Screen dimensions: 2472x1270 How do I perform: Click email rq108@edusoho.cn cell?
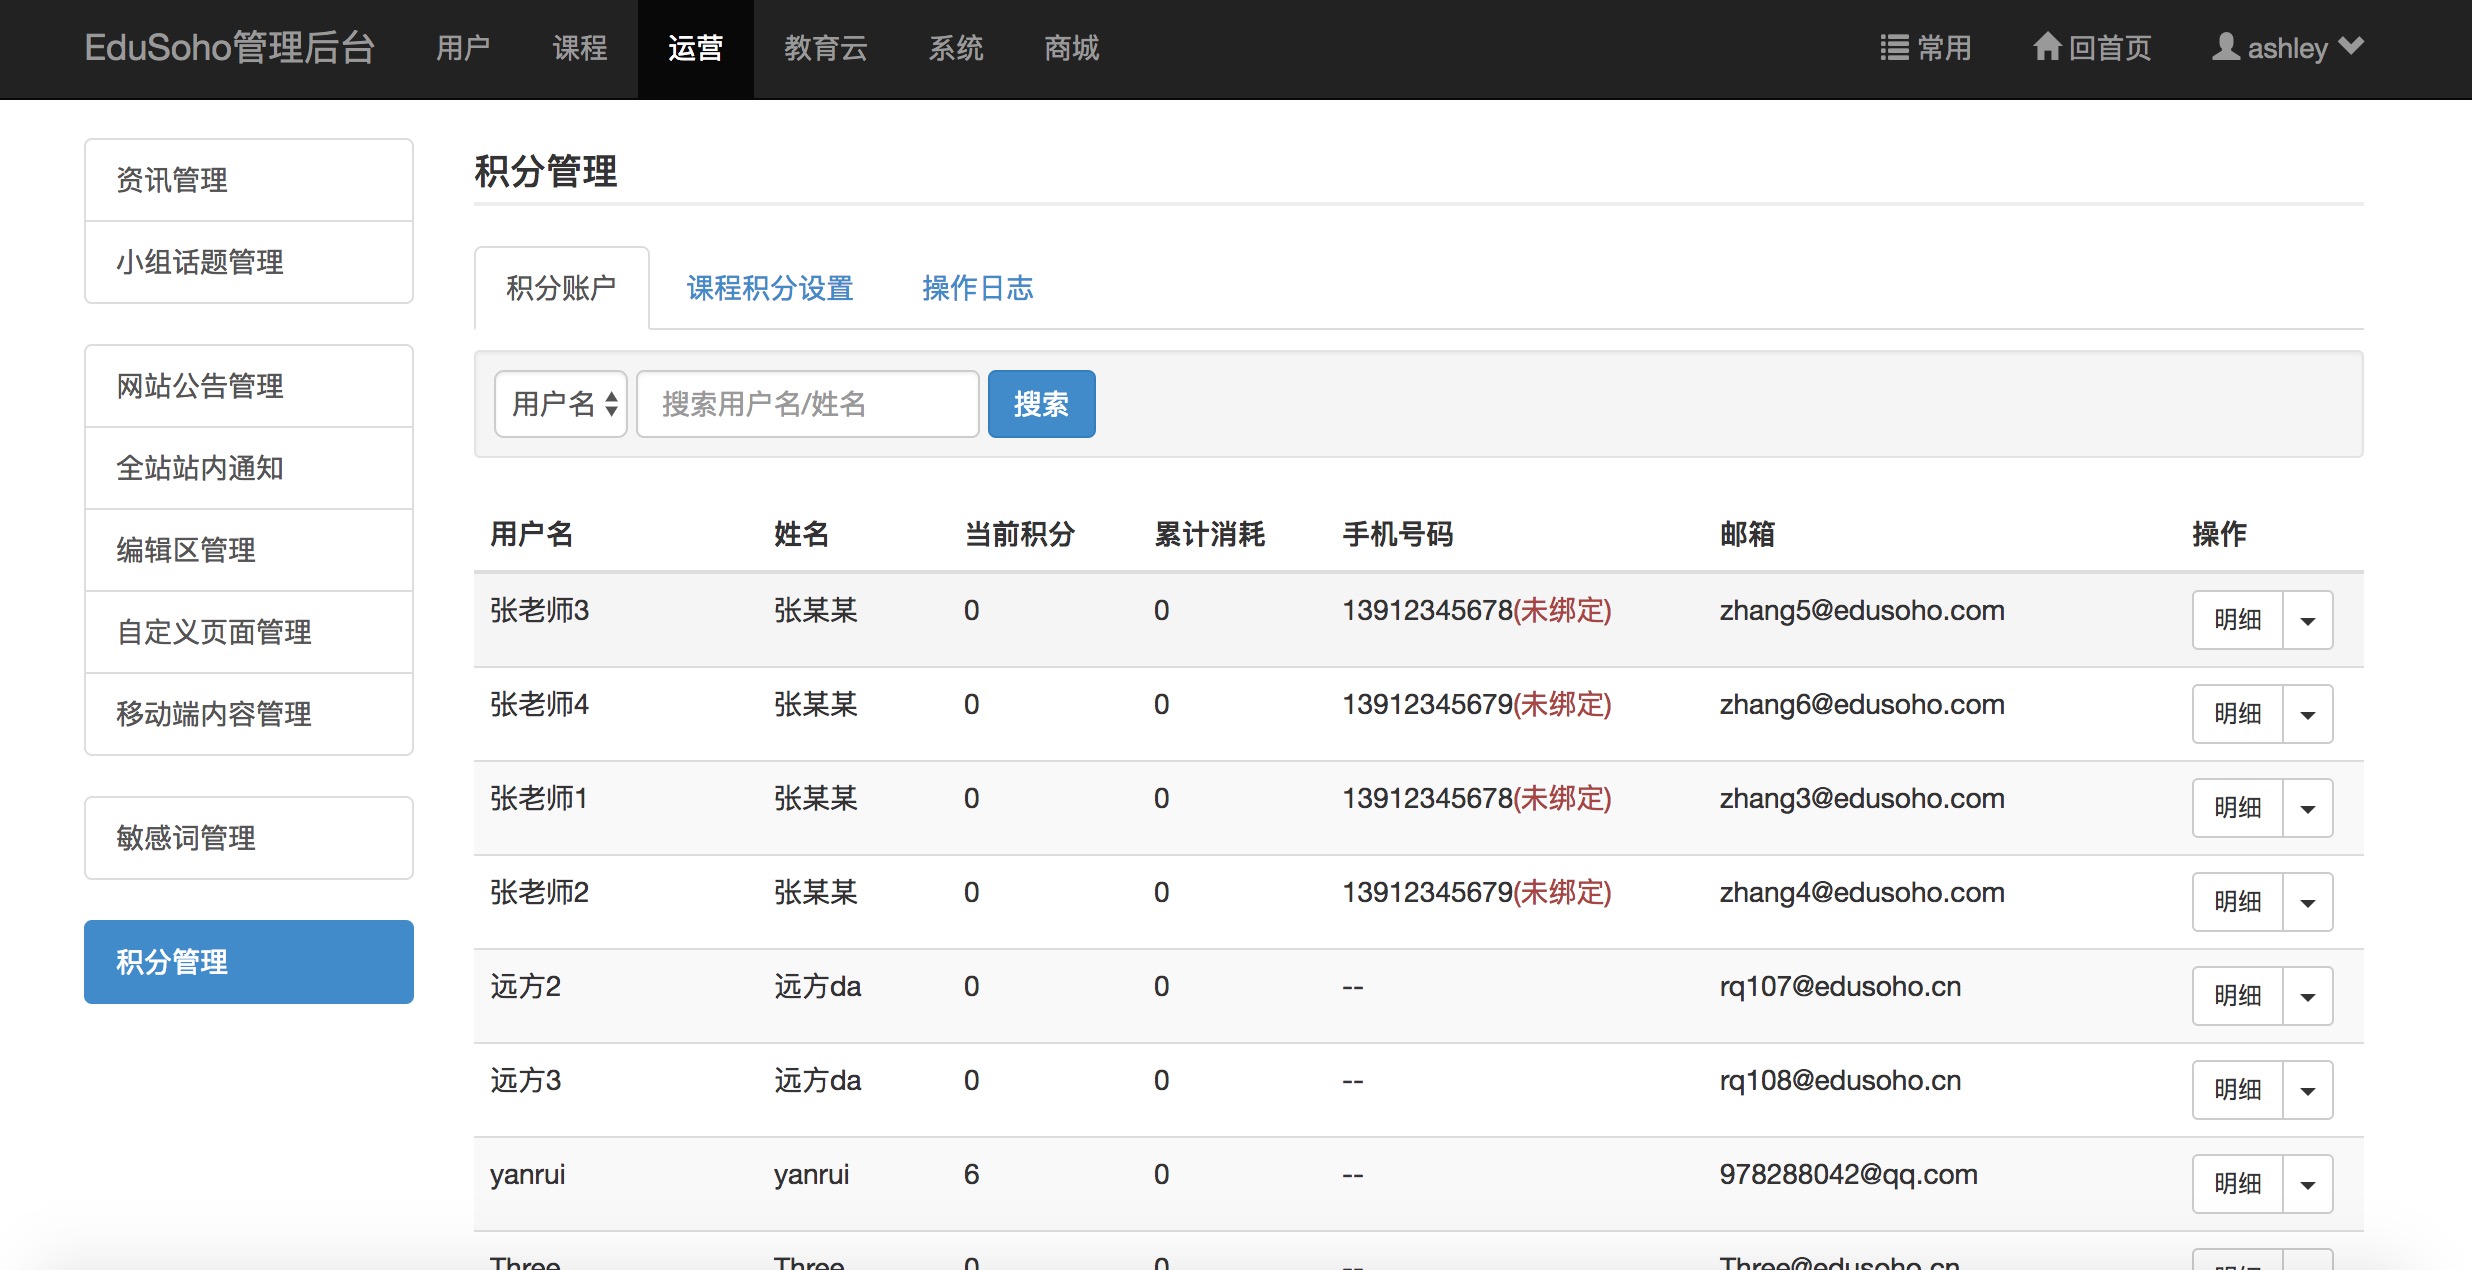click(x=1840, y=1081)
